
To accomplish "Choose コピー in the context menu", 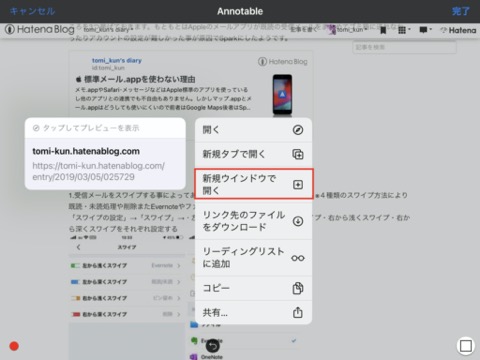I will [x=253, y=288].
